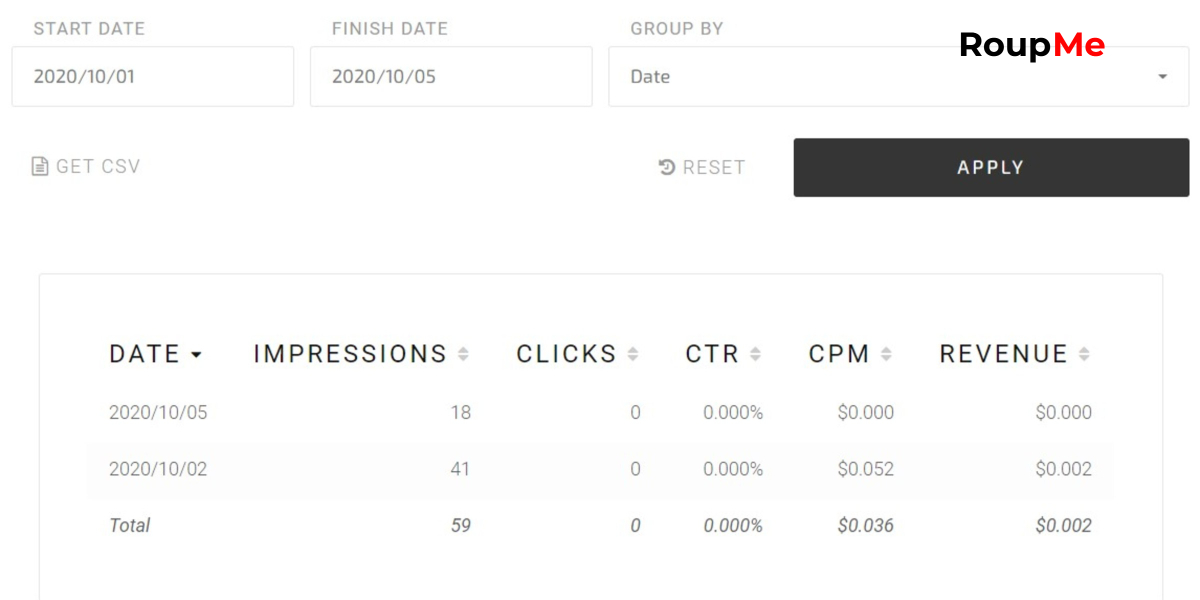Select the 2020/10/05 table row
The image size is (1200, 600).
tap(600, 412)
